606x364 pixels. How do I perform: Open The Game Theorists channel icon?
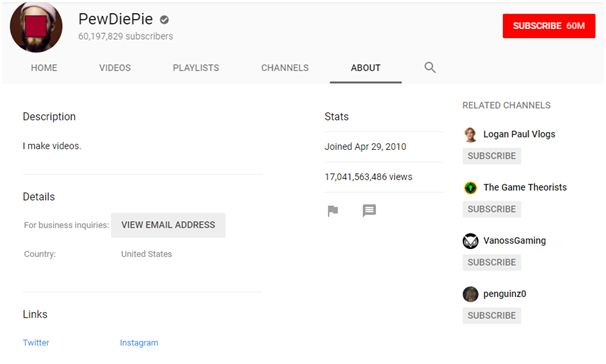[x=470, y=188]
